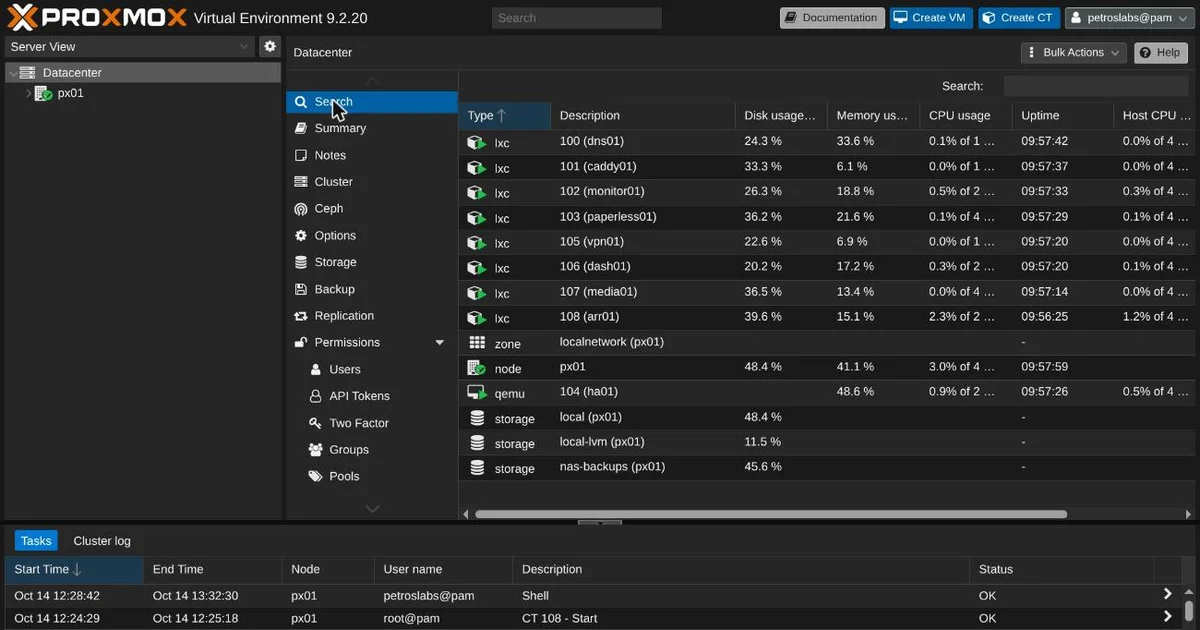Open the Cluster menu item

(x=372, y=182)
